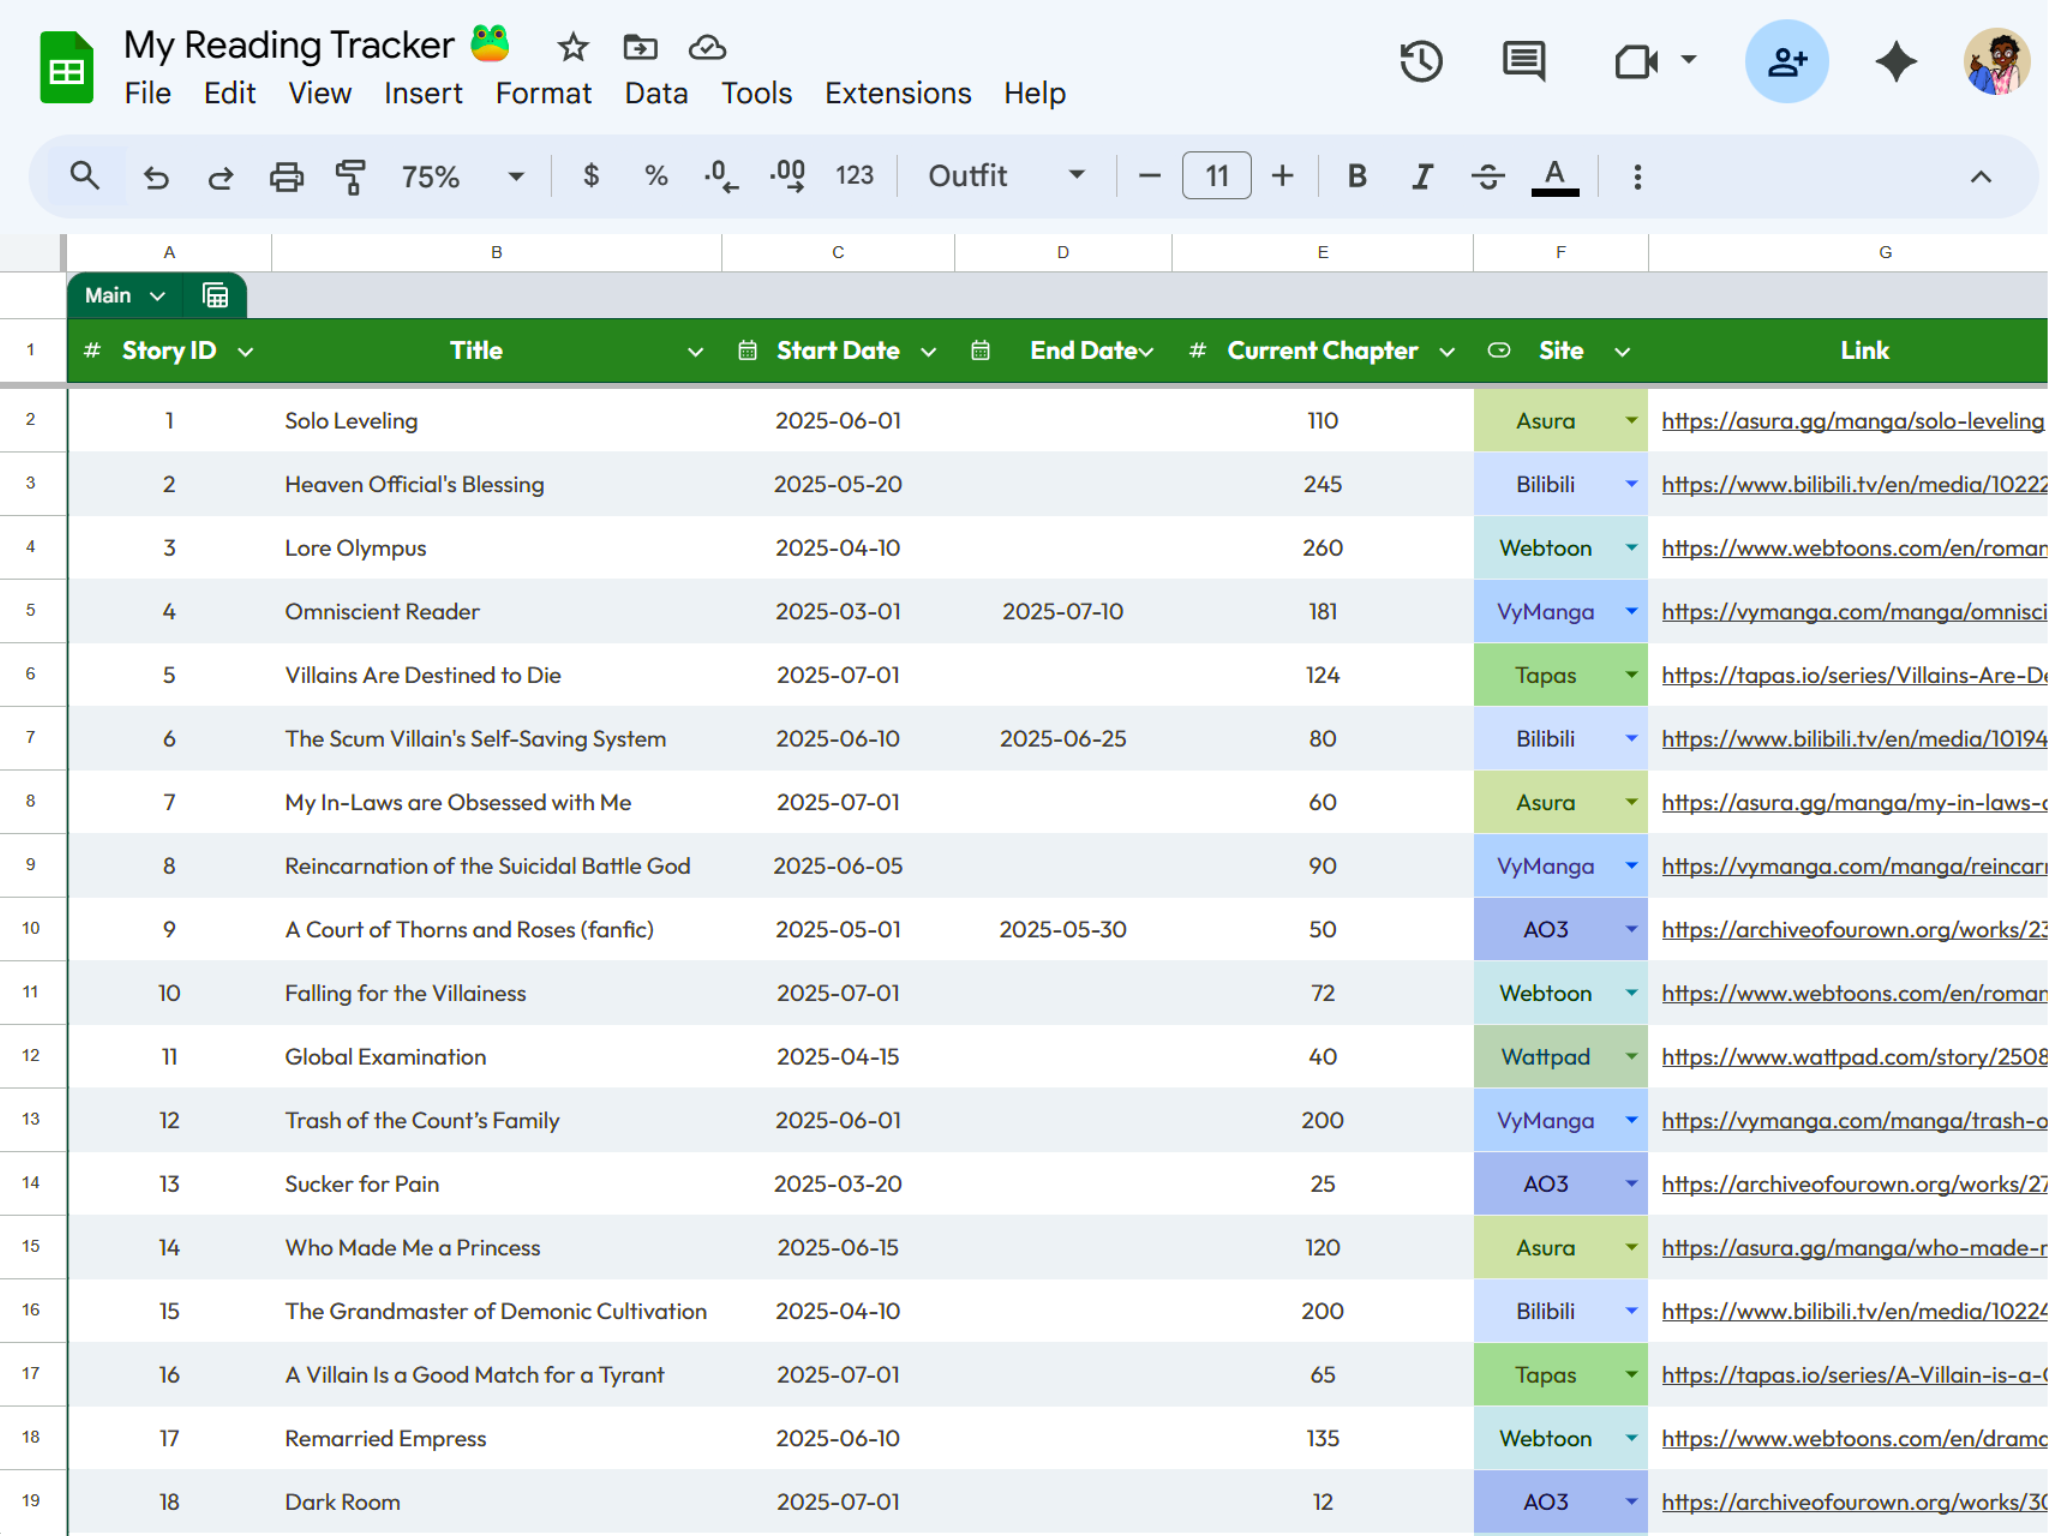2048x1536 pixels.
Task: Toggle italic formatting
Action: coord(1422,175)
